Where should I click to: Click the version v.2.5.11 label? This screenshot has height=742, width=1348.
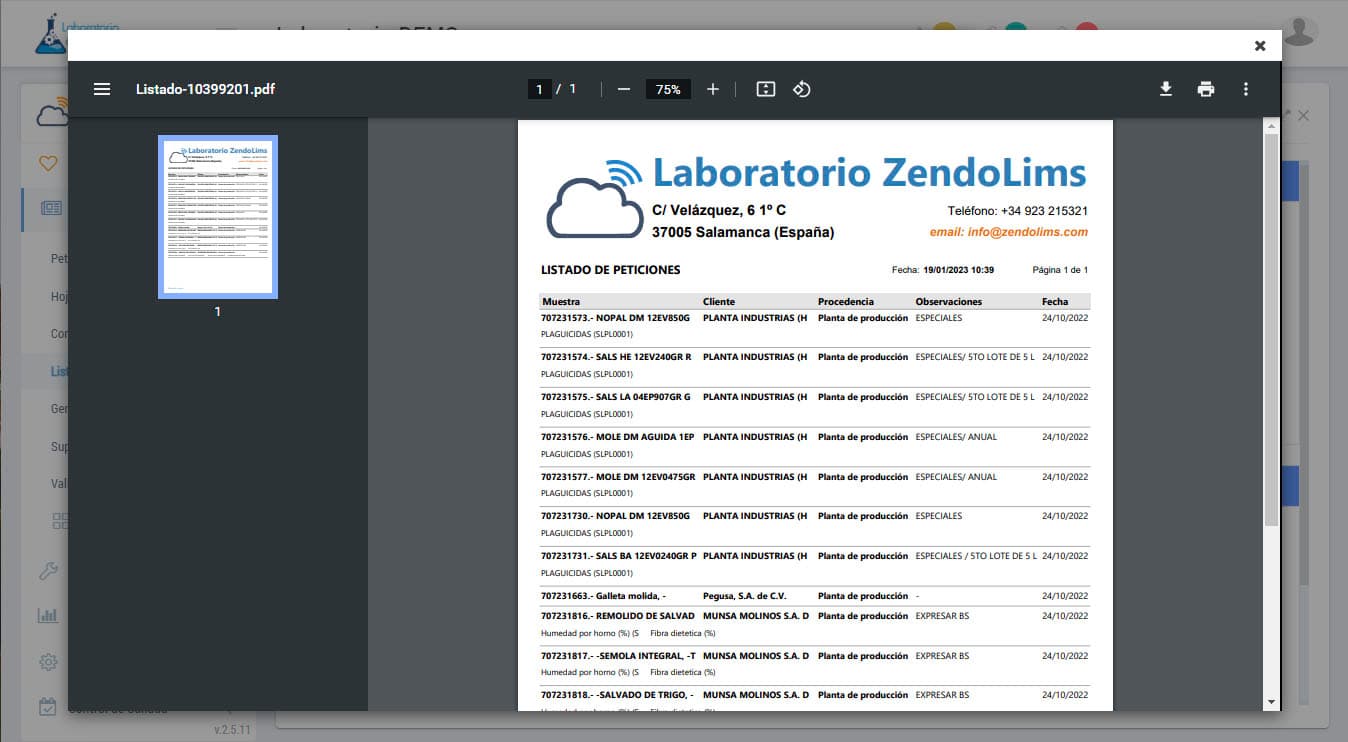pyautogui.click(x=233, y=730)
